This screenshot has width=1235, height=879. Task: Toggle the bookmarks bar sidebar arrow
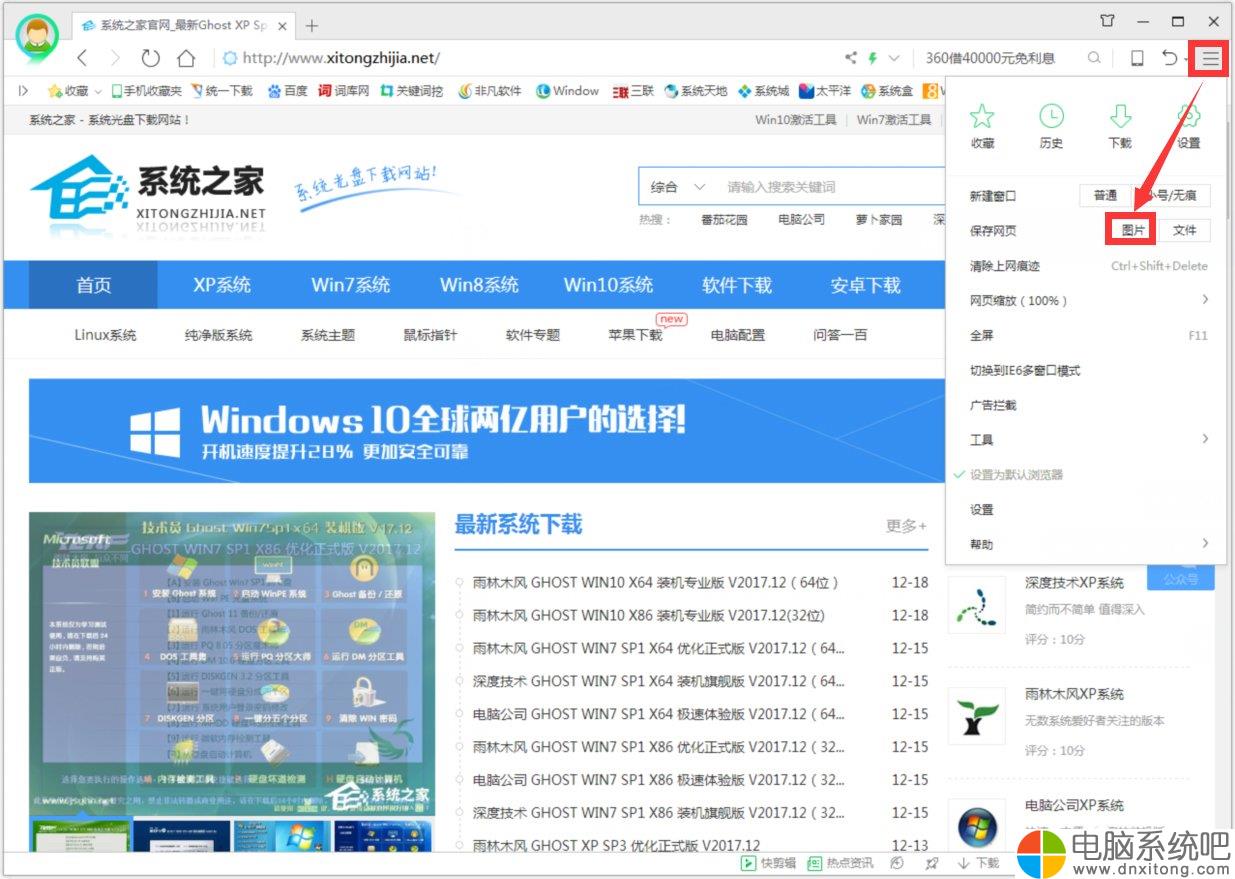(24, 91)
